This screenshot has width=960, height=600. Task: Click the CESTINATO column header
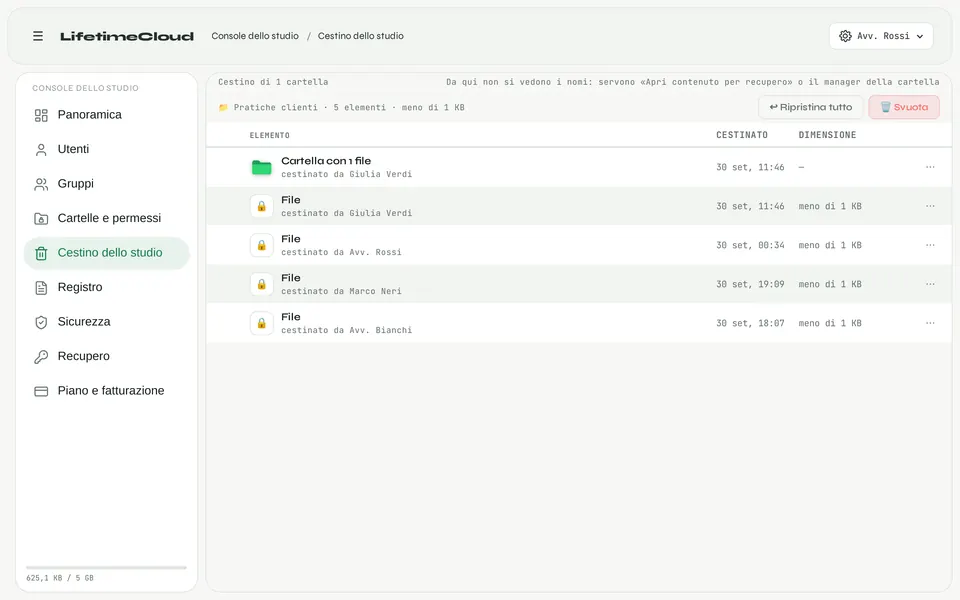coord(741,135)
